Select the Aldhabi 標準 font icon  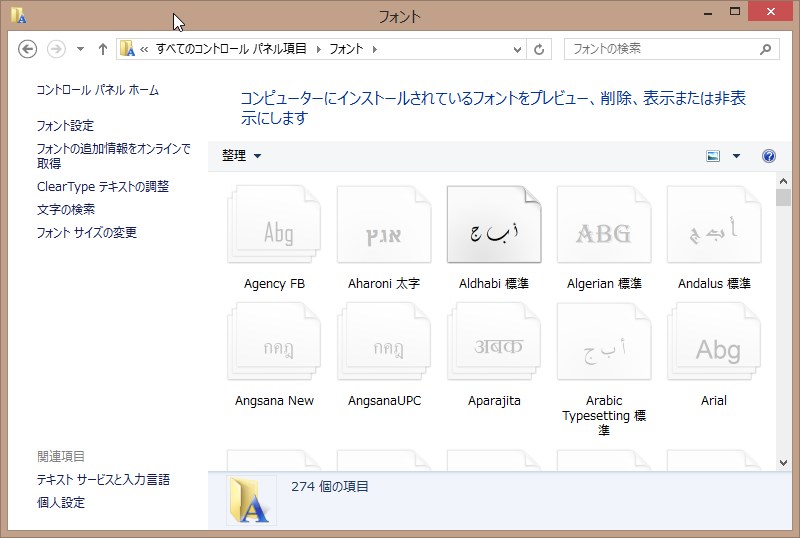point(494,225)
